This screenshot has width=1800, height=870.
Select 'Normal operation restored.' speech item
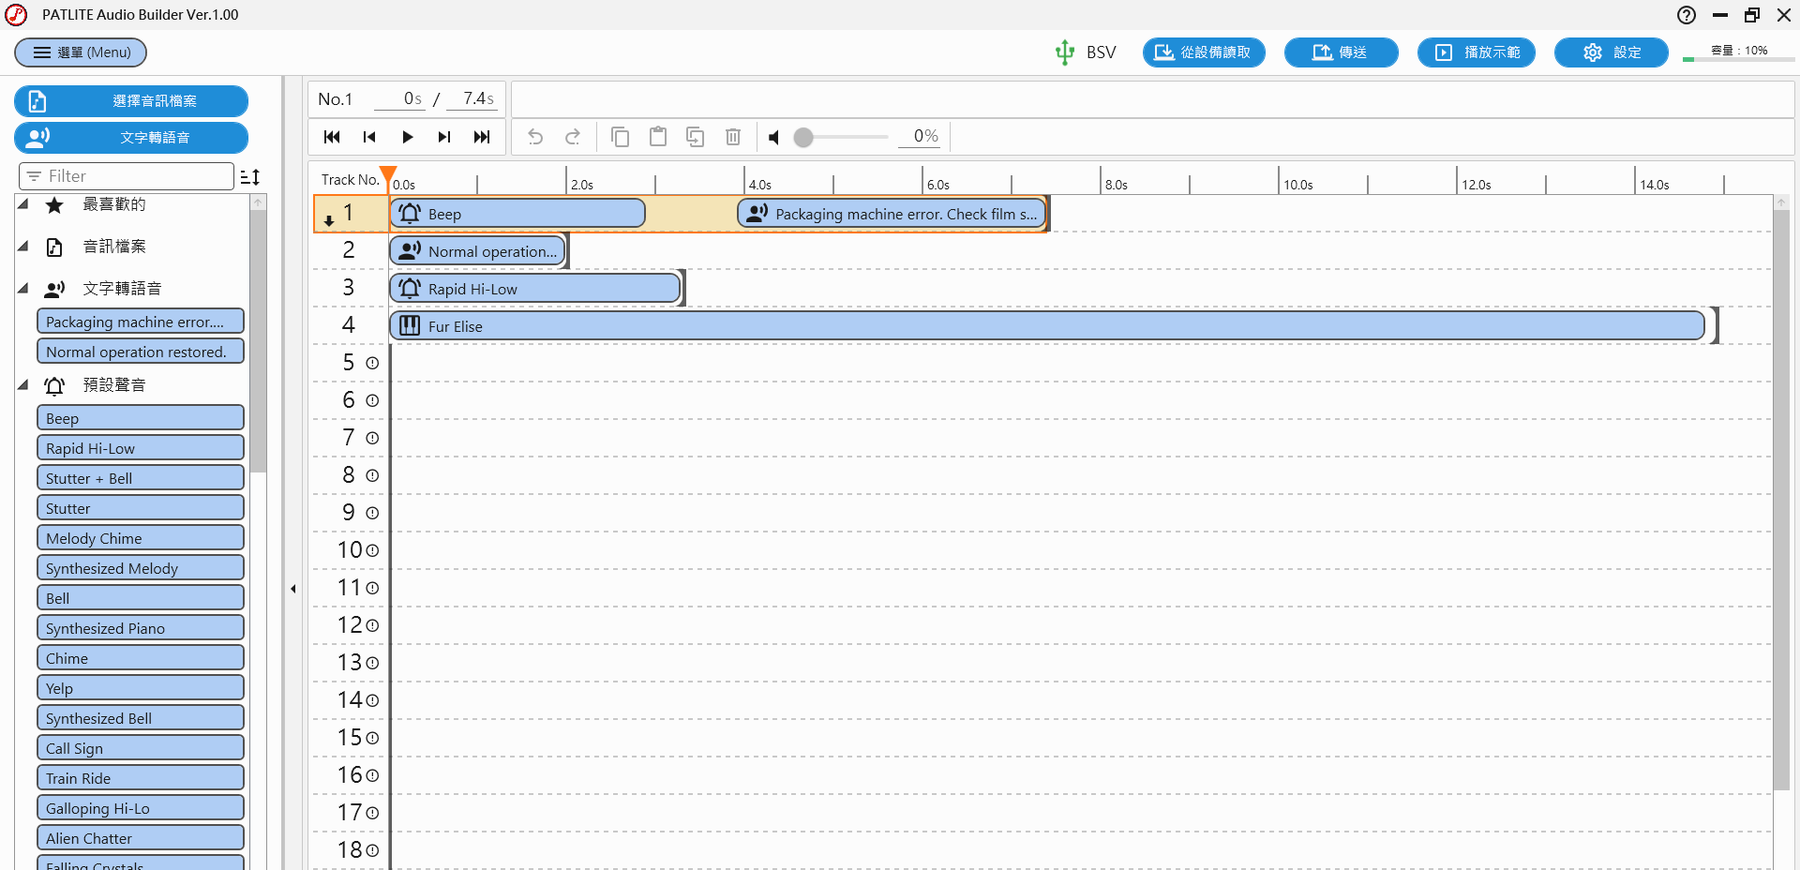140,352
